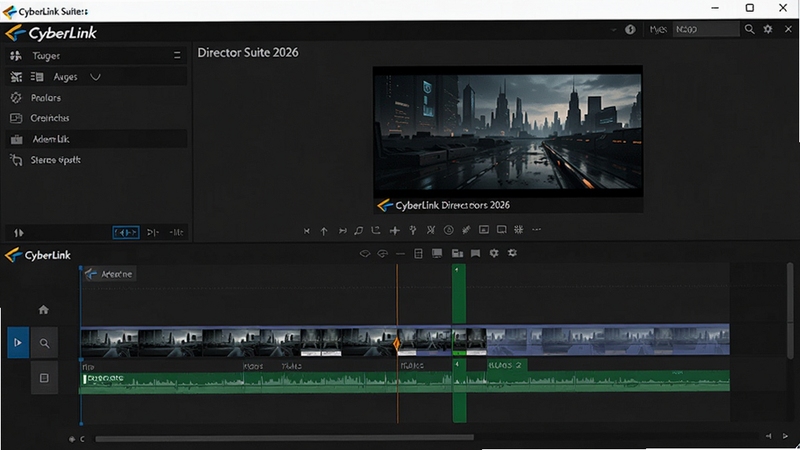800x450 pixels.
Task: Close the header panel with the X
Action: (788, 30)
